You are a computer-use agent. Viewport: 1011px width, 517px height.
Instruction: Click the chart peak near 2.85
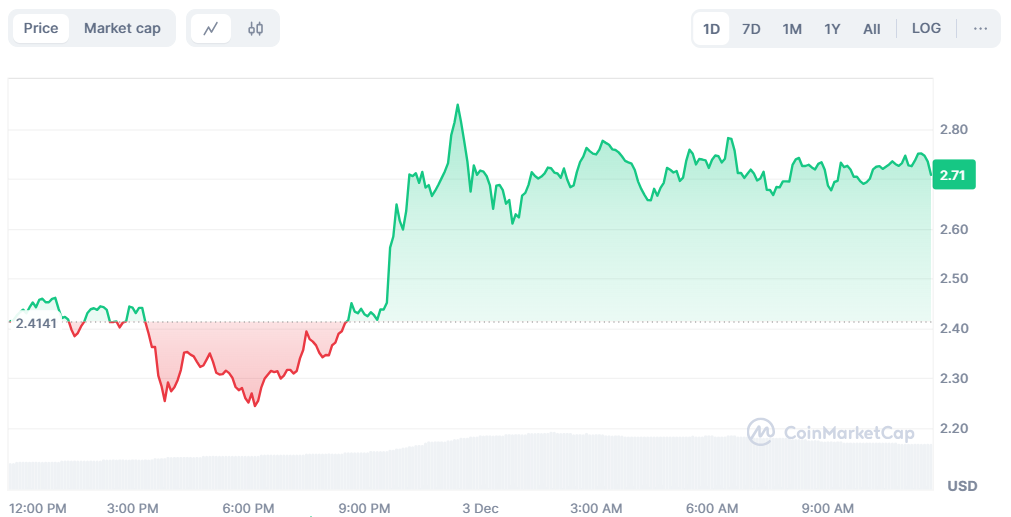pyautogui.click(x=457, y=105)
